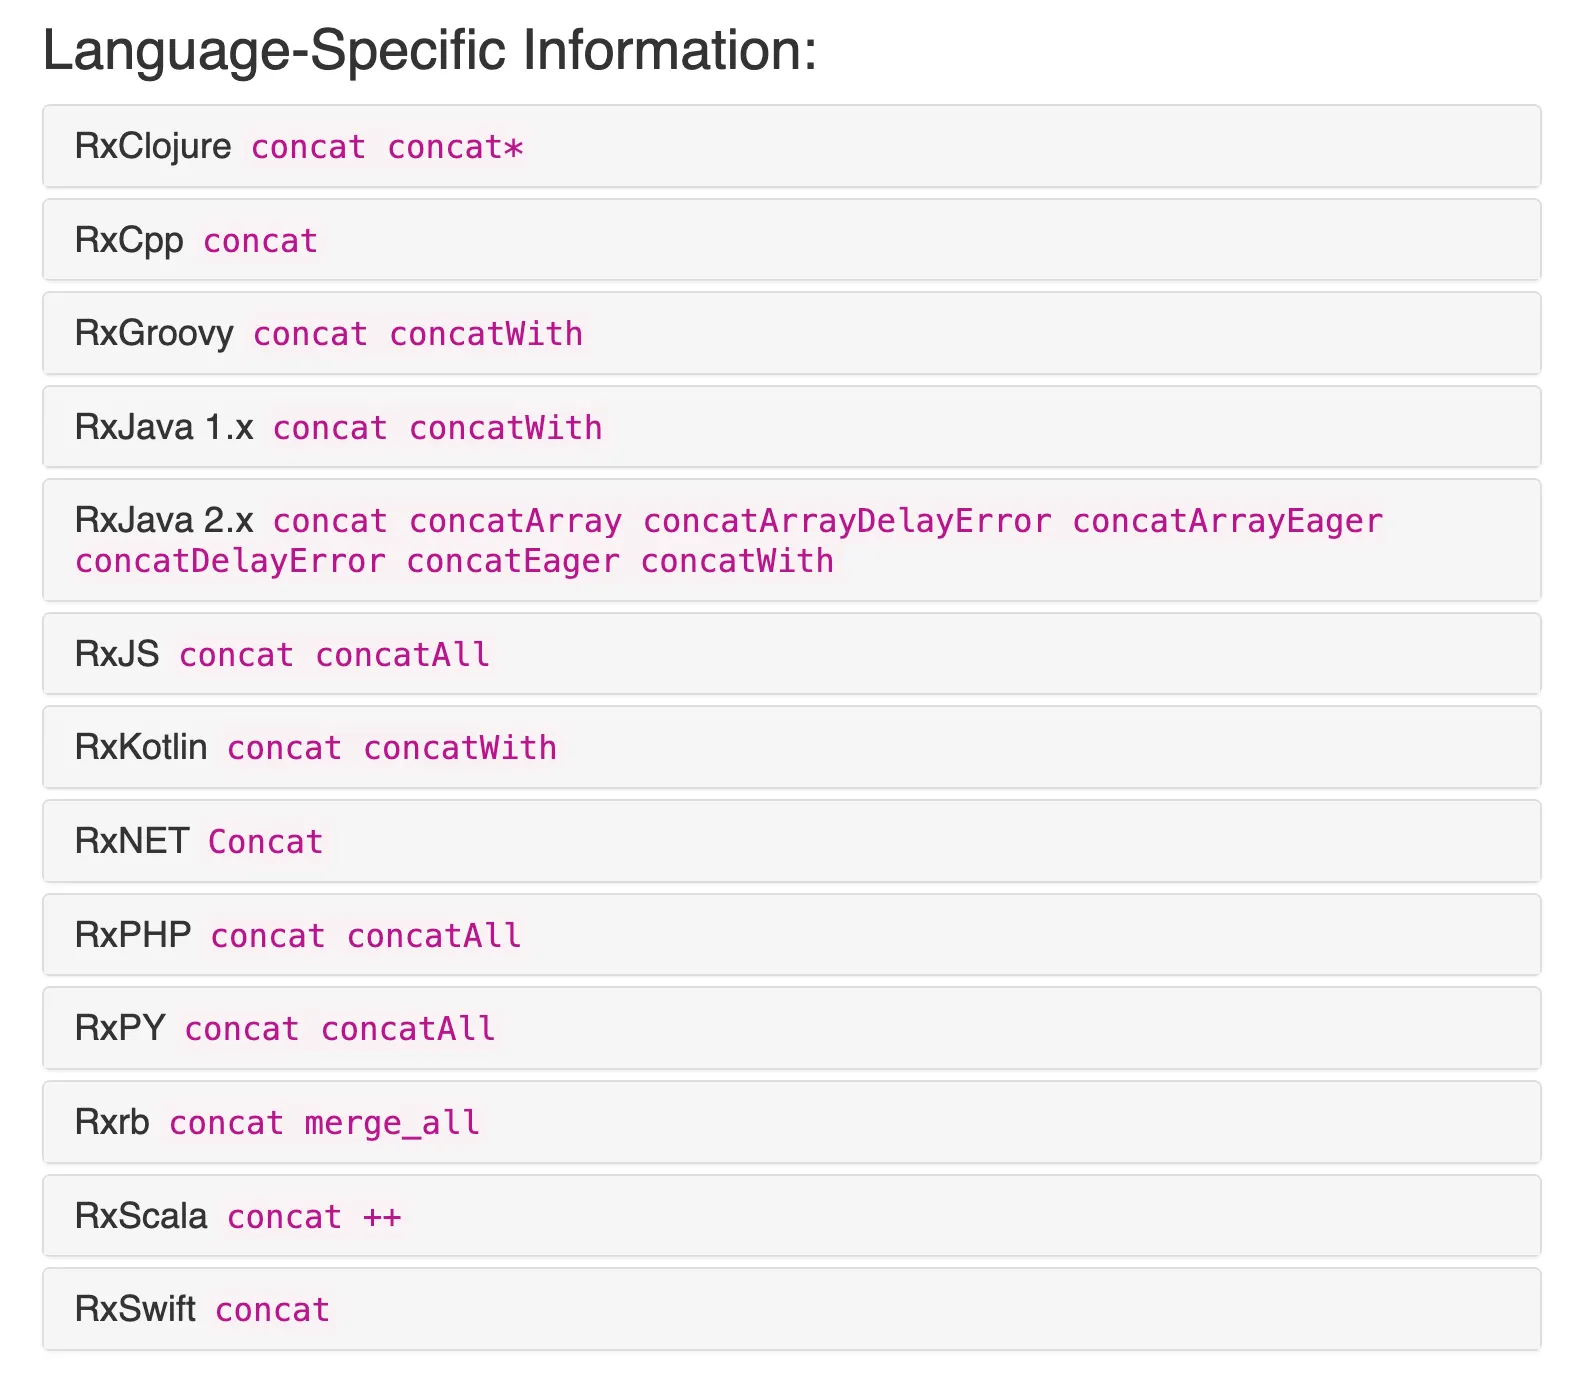
Task: Open the concatDelayError operator link
Action: (x=230, y=561)
